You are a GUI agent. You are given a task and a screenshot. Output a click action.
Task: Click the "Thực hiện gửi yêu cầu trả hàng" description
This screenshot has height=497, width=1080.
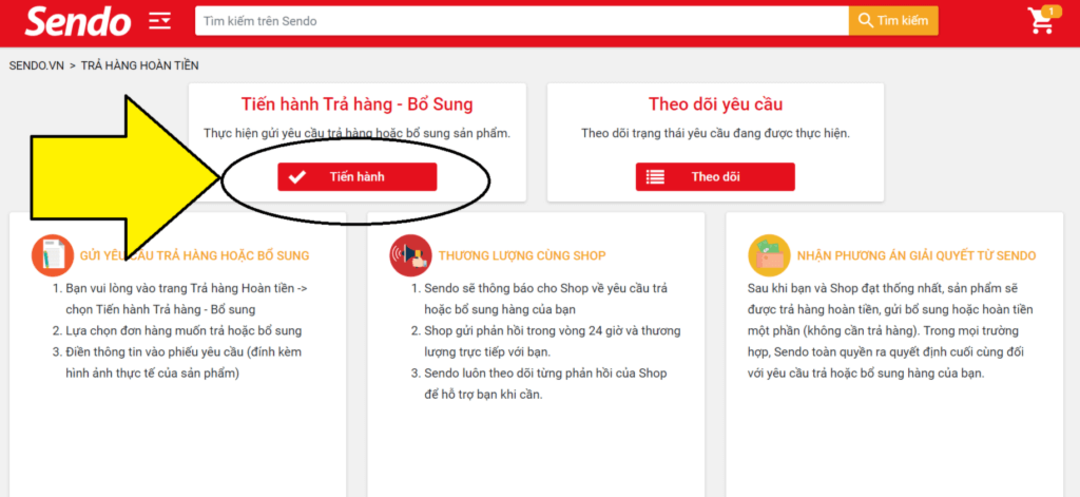(357, 134)
